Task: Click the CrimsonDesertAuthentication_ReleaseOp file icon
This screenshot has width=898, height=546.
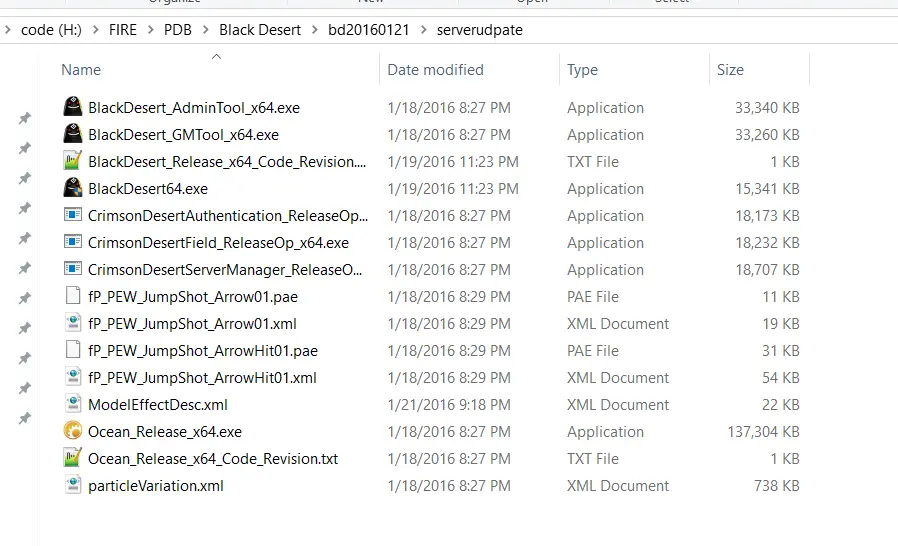Action: pyautogui.click(x=73, y=215)
